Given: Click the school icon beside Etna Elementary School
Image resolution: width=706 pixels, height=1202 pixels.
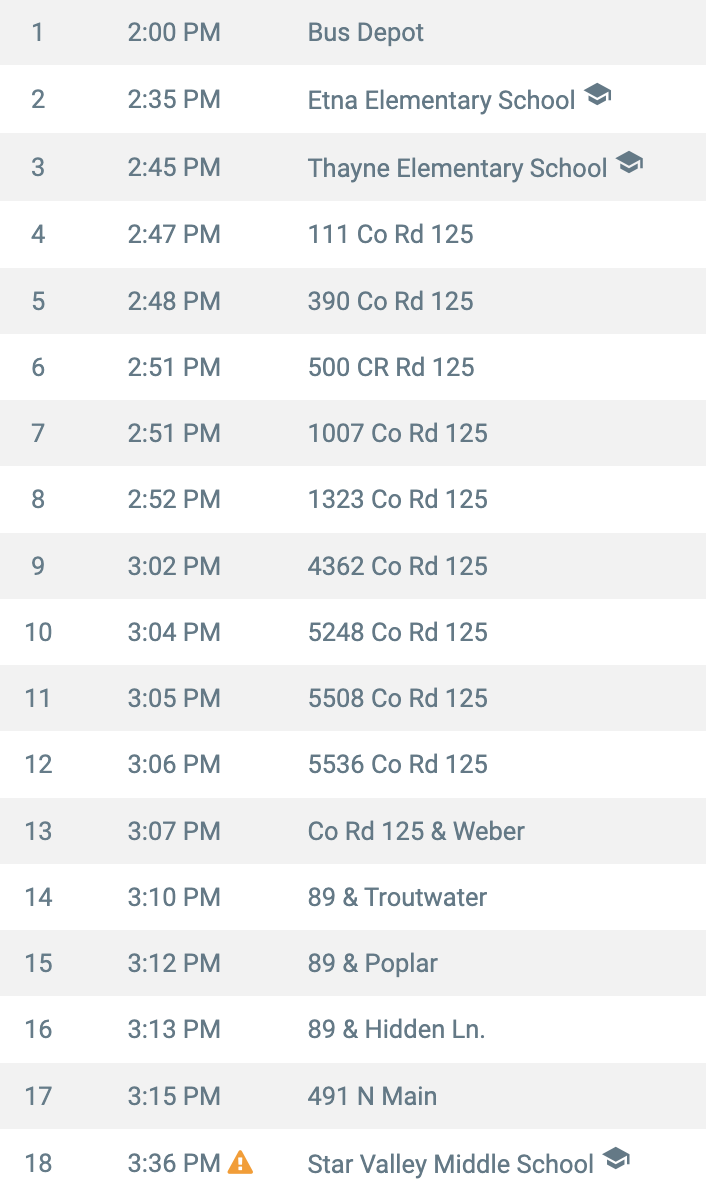Looking at the screenshot, I should pos(597,96).
